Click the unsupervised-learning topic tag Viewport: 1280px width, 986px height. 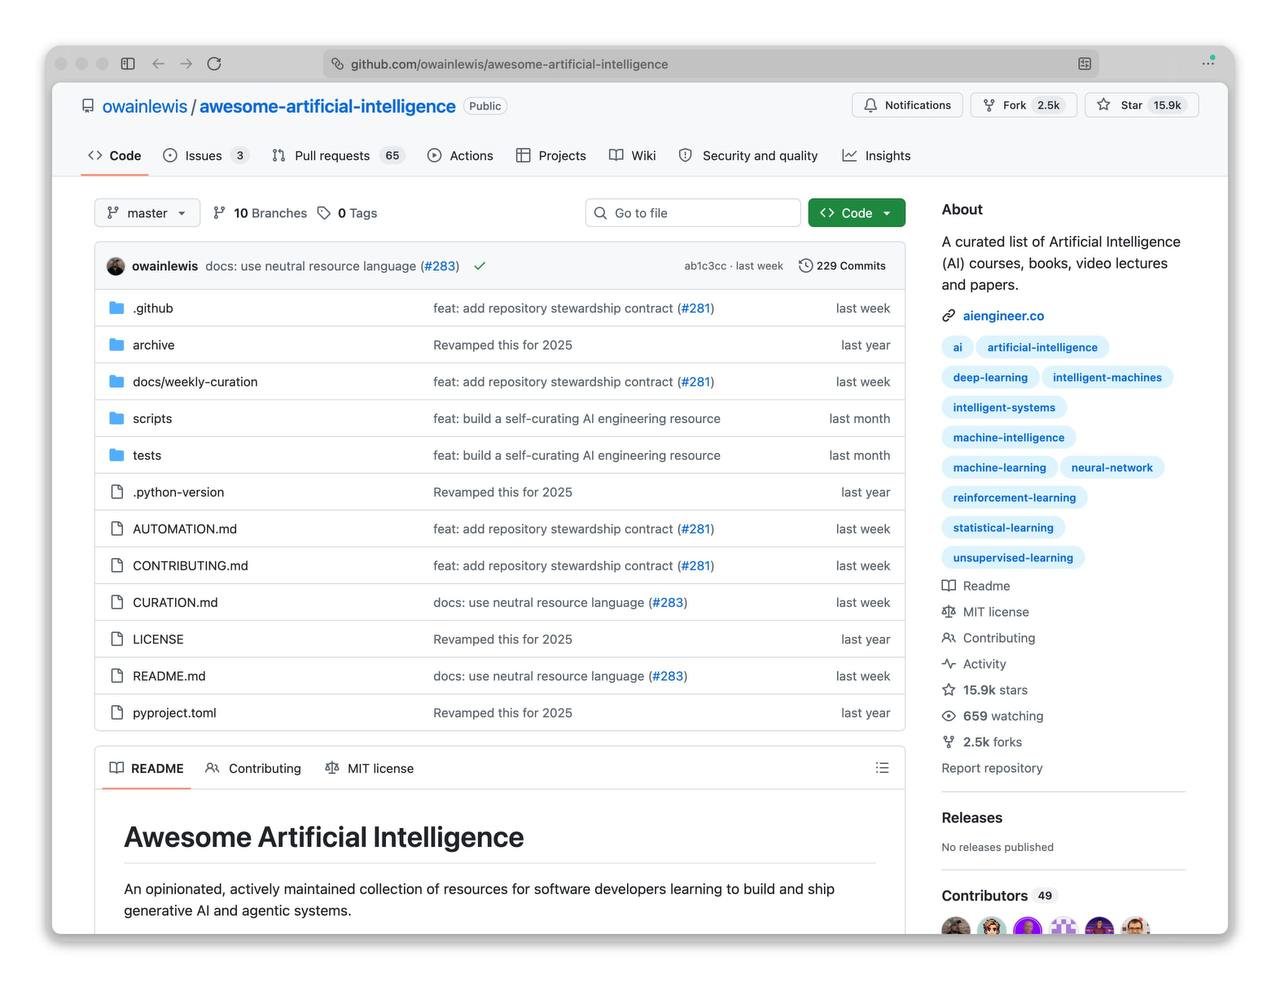[x=1013, y=558]
